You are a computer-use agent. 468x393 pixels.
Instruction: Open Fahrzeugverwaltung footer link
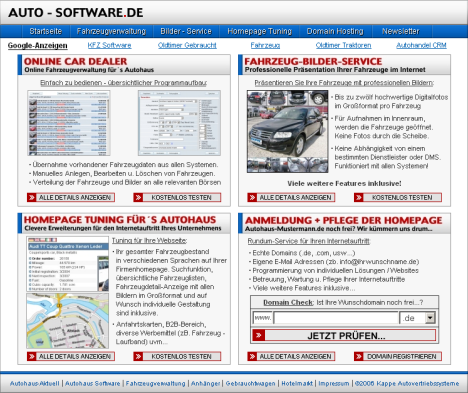[155, 383]
